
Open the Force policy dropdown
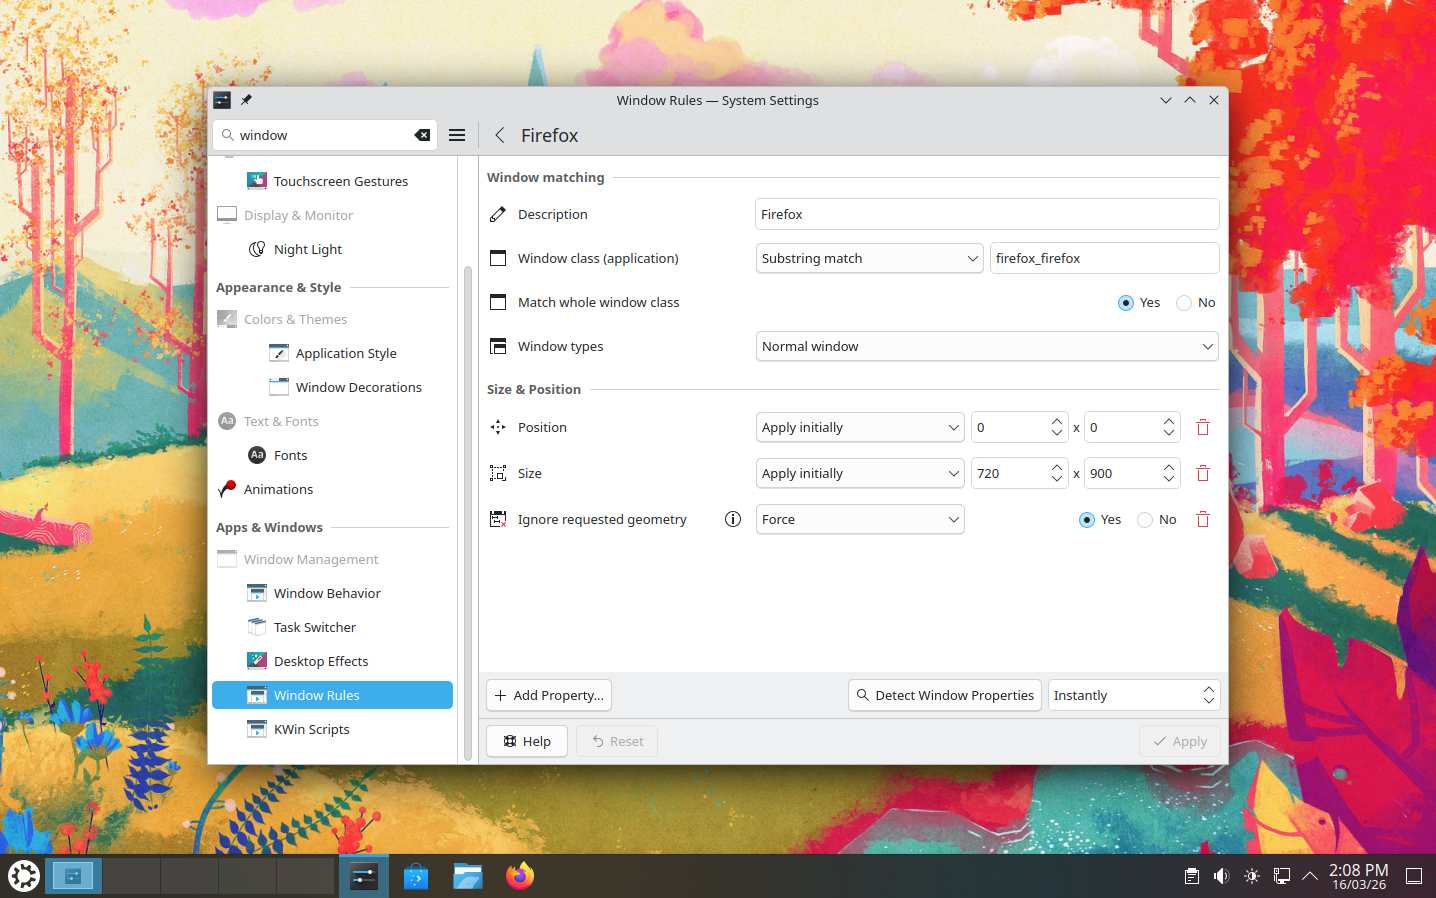click(x=860, y=519)
